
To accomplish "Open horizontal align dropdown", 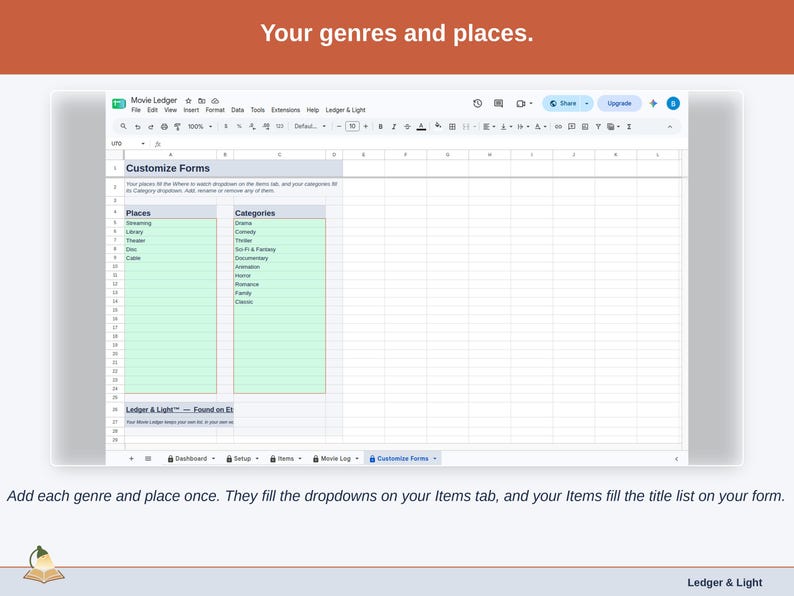I will 489,127.
